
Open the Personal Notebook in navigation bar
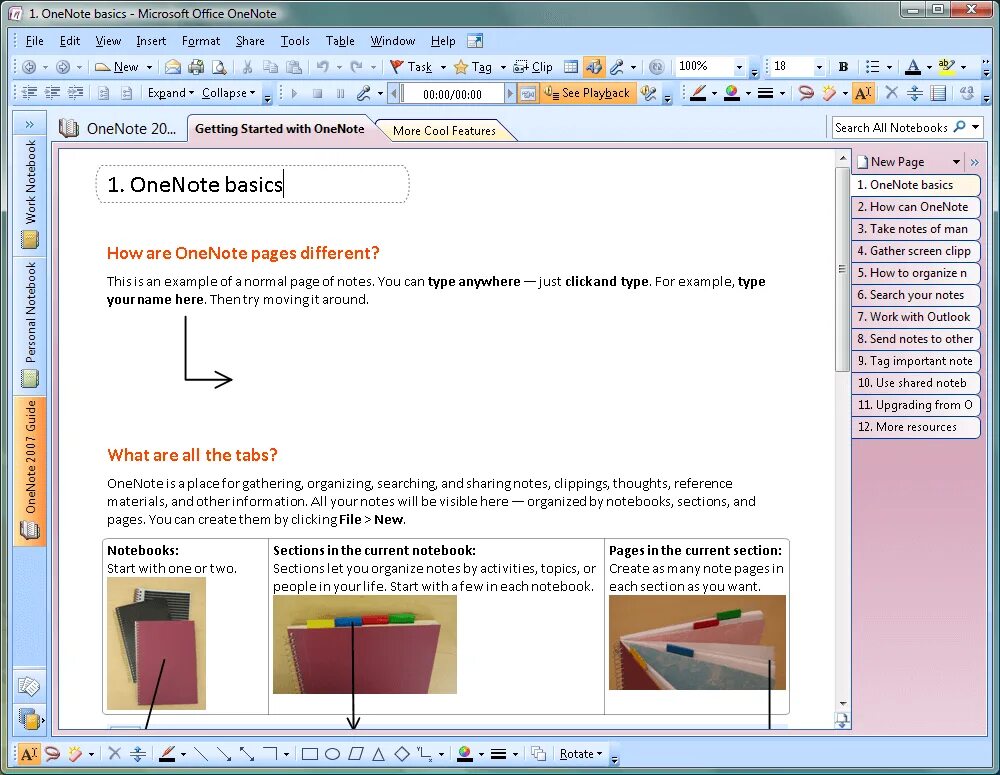[29, 325]
